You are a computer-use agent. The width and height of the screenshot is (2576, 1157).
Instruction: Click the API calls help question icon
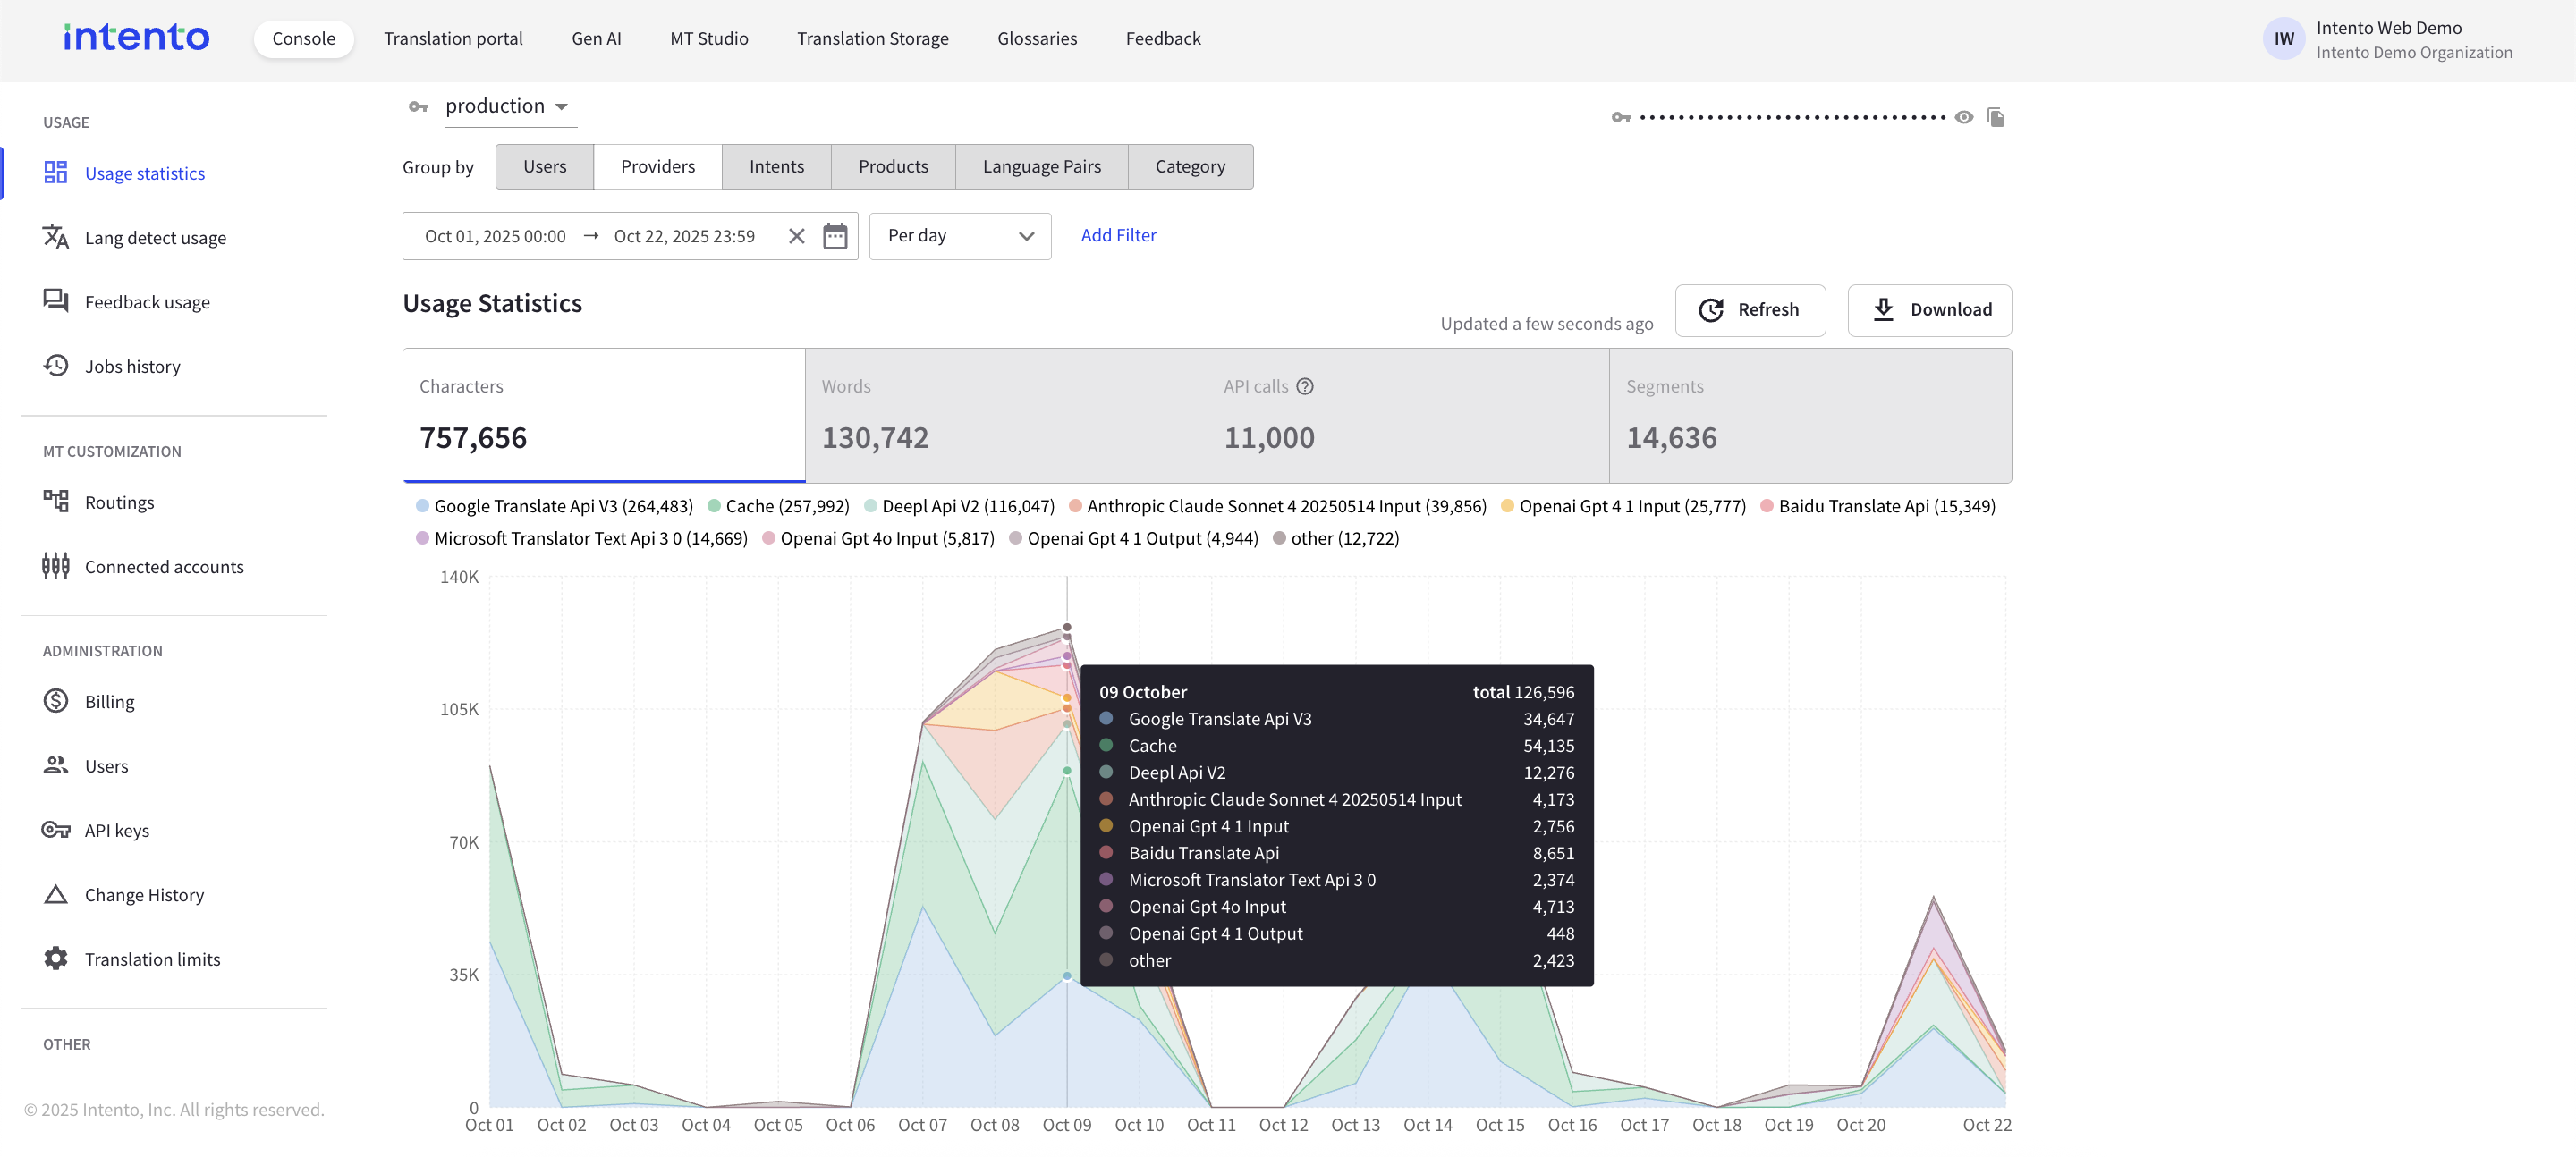point(1304,386)
